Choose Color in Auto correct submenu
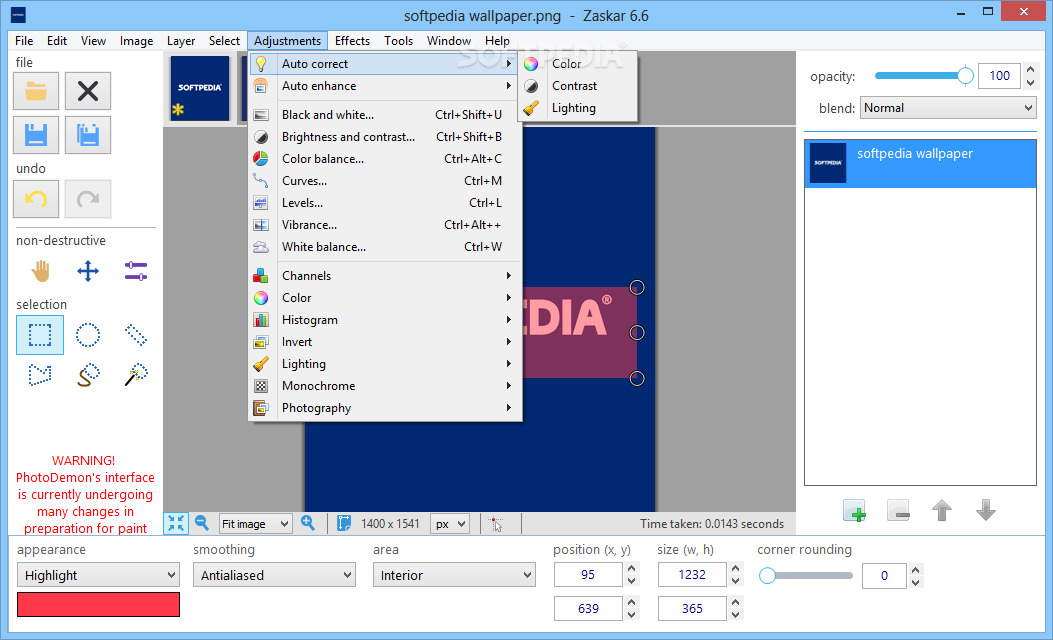This screenshot has width=1053, height=640. point(578,64)
